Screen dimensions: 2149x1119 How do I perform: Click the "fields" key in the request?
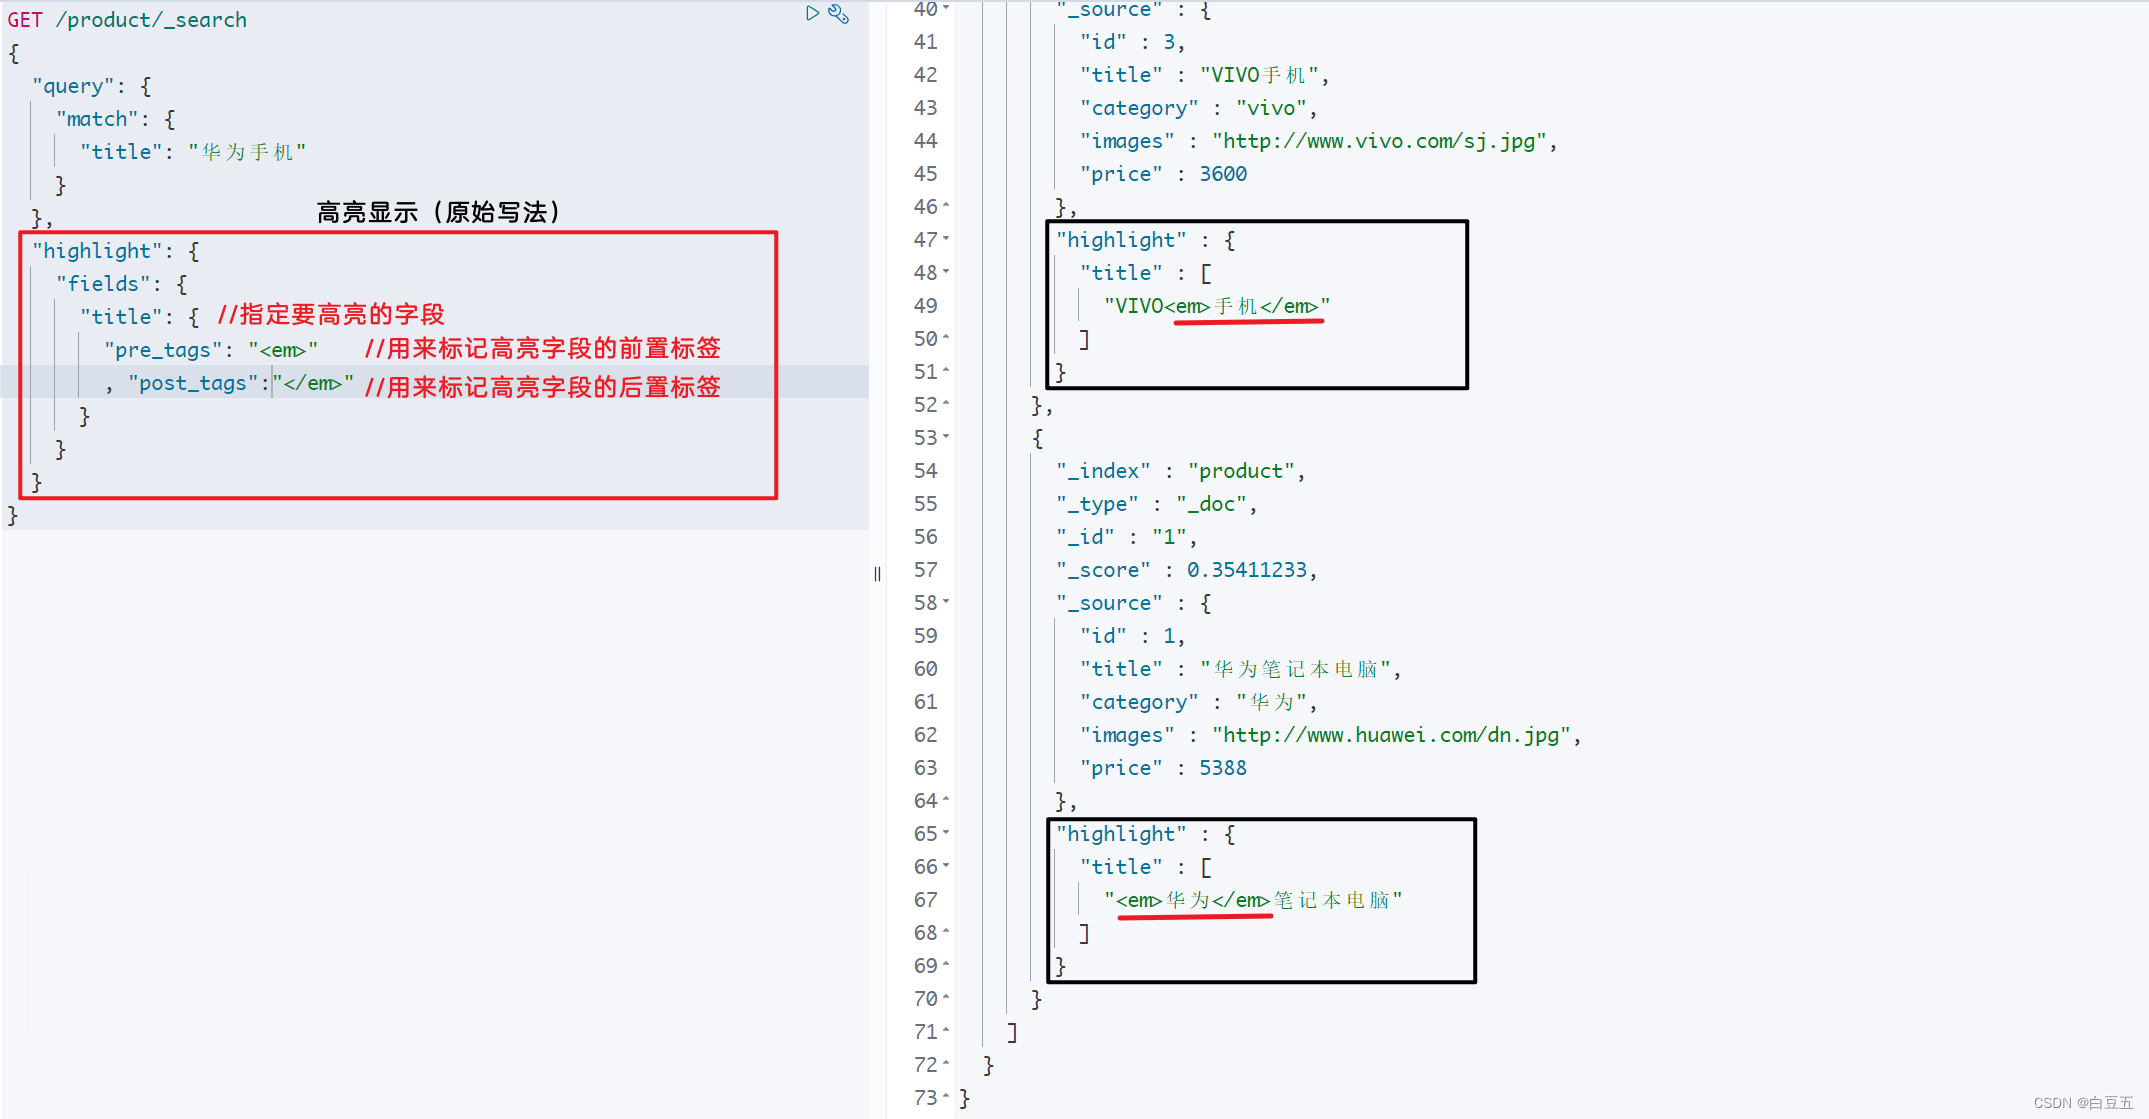104,284
